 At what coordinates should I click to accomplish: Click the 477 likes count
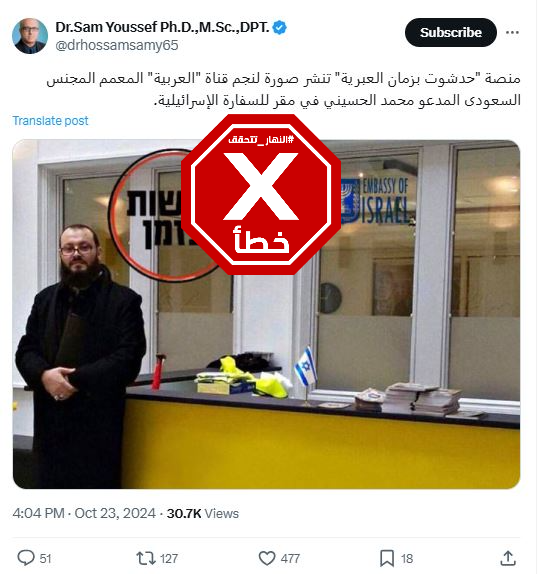pos(290,559)
